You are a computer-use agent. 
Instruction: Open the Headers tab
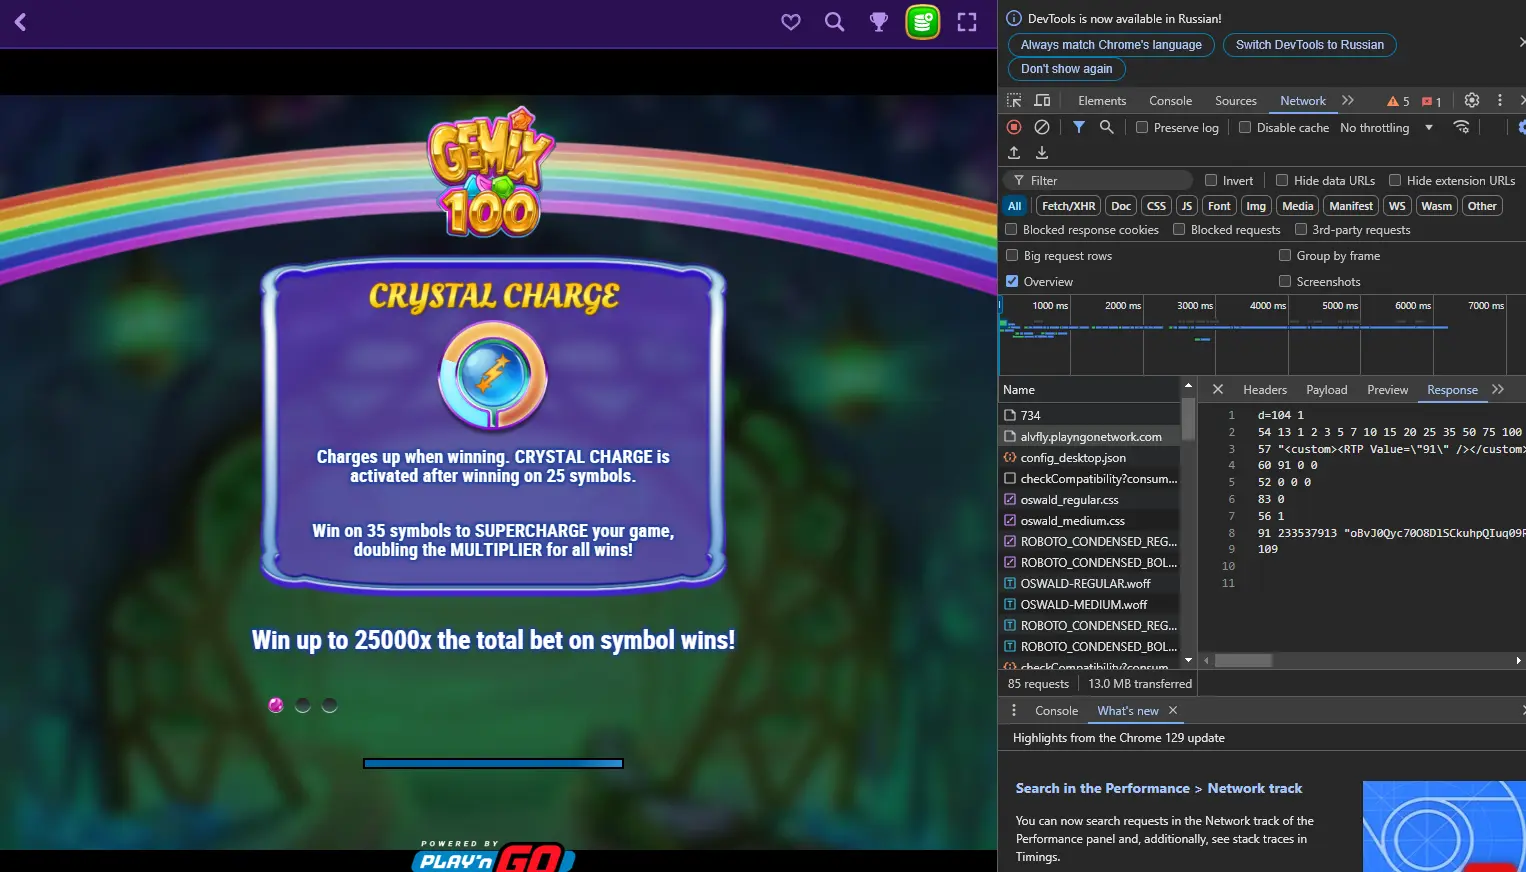coord(1265,390)
